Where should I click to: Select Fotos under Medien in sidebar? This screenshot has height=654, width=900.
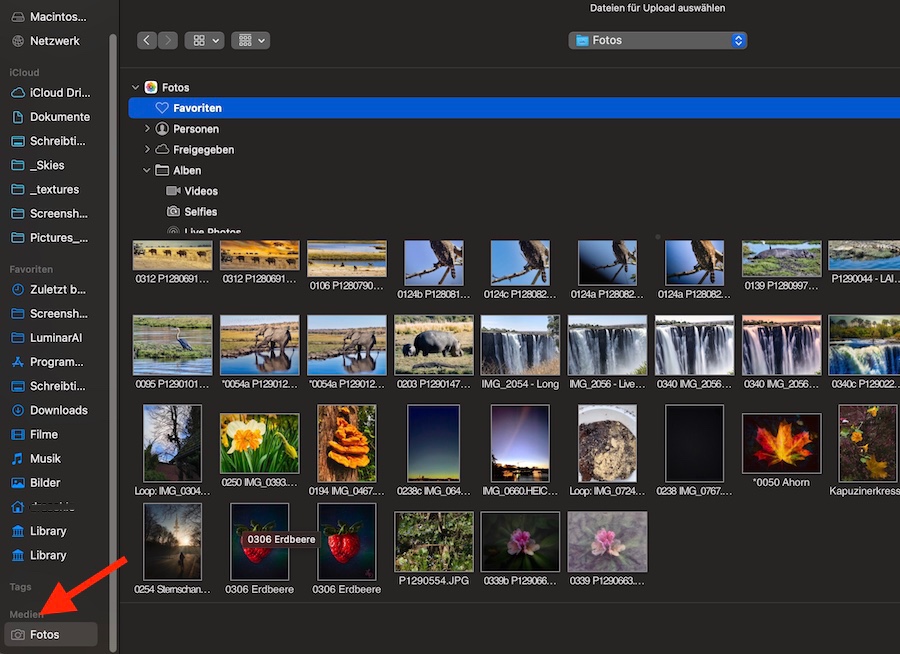[45, 634]
